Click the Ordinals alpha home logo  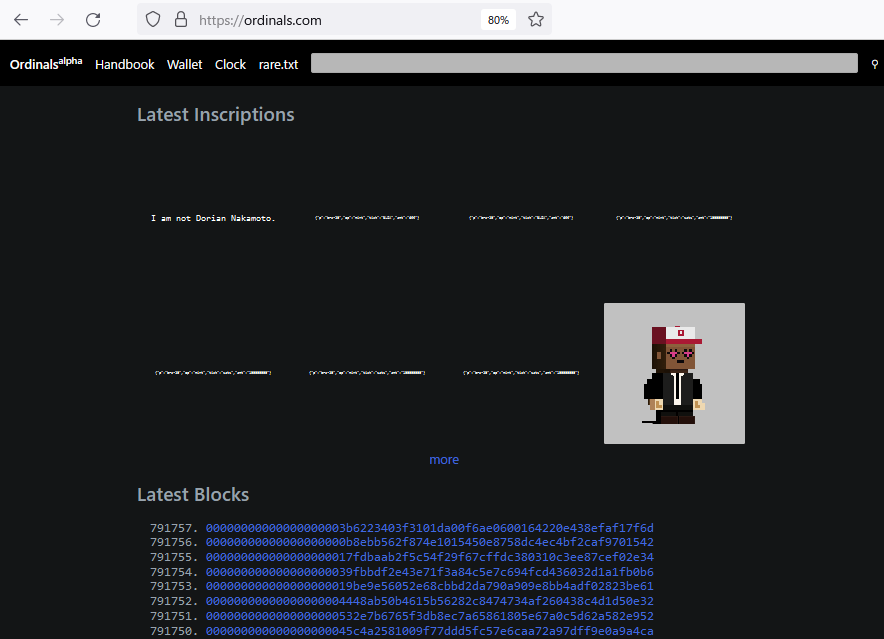coord(46,64)
